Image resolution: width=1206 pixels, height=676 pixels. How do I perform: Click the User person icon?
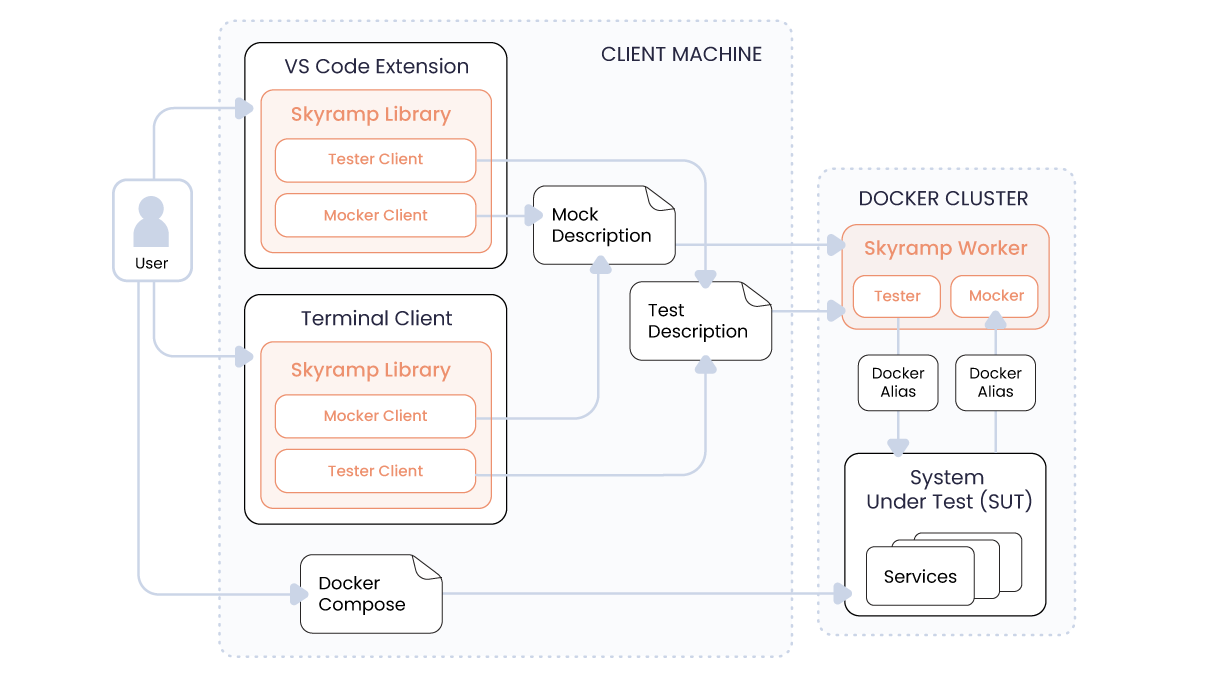click(152, 220)
